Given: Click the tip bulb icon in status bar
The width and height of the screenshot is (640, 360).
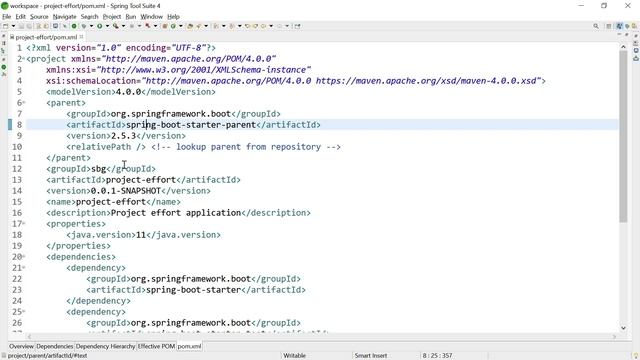Looking at the screenshot, I should [636, 356].
